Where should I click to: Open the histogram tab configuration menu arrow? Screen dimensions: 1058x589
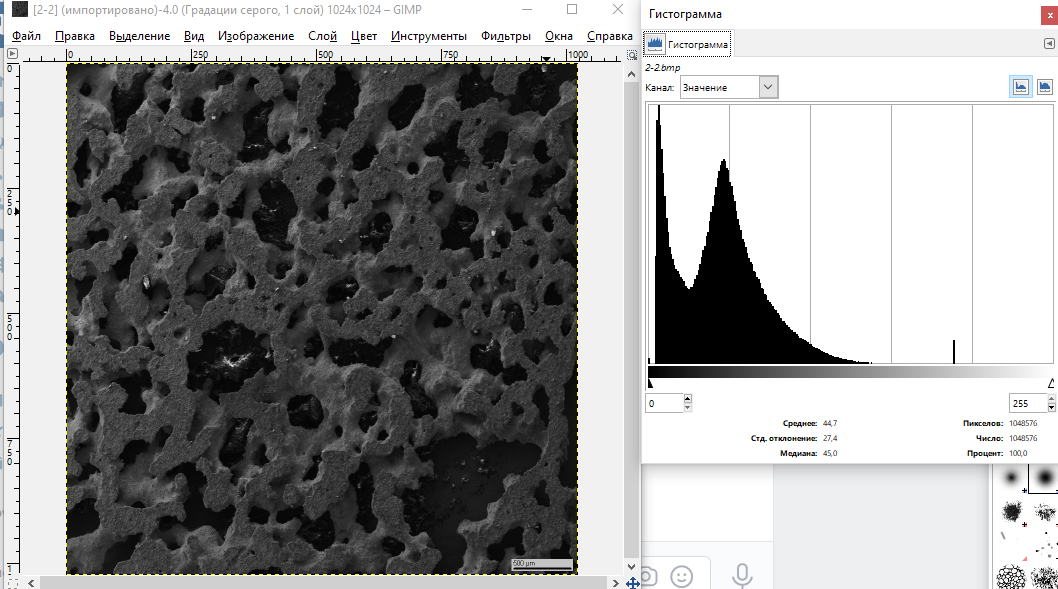pyautogui.click(x=1048, y=44)
